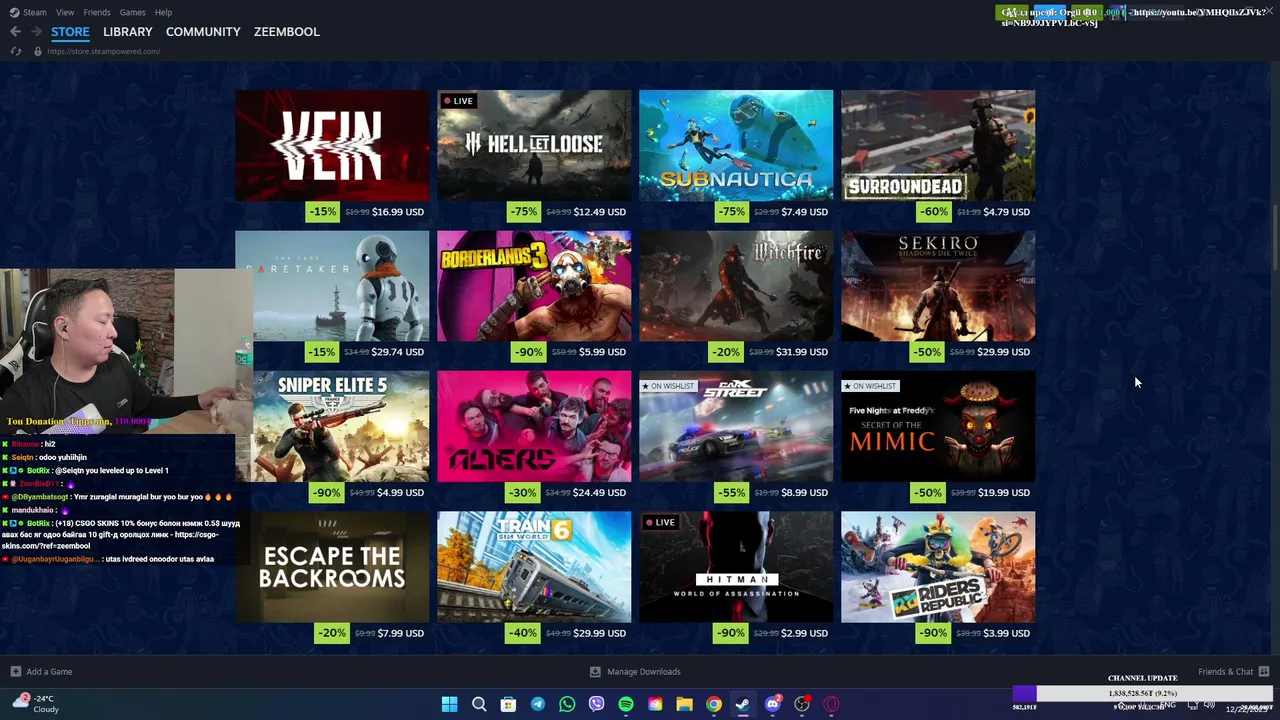
Task: Open the Train Sim World 6 tile
Action: pyautogui.click(x=534, y=567)
